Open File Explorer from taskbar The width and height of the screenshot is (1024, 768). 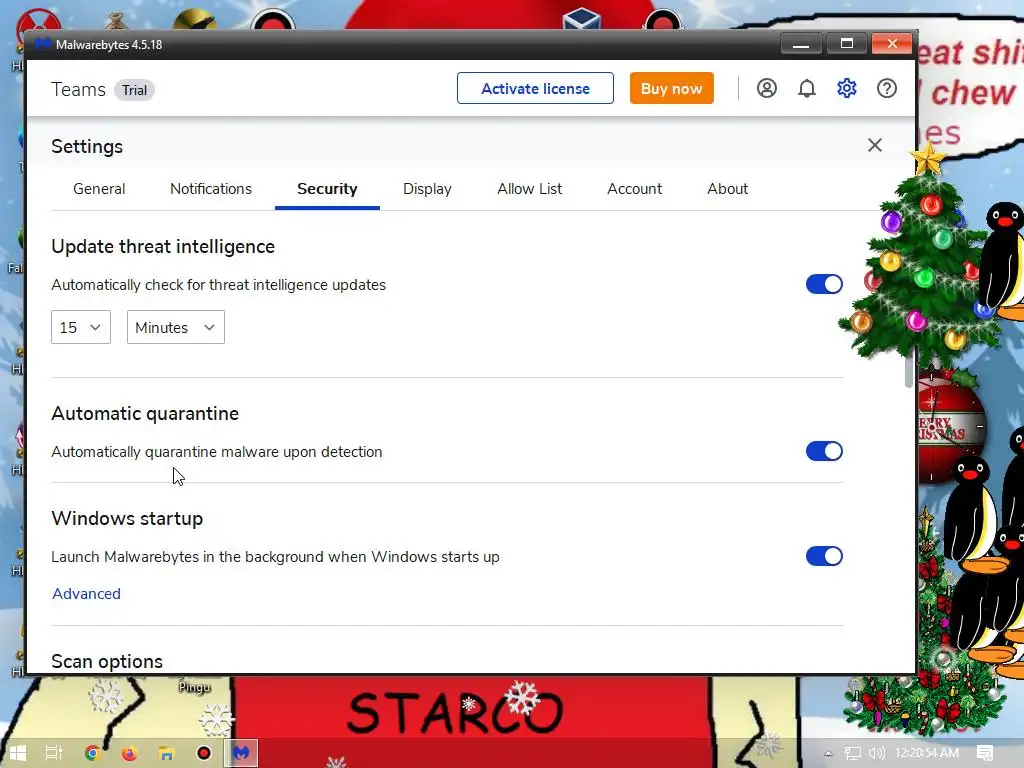coord(167,753)
